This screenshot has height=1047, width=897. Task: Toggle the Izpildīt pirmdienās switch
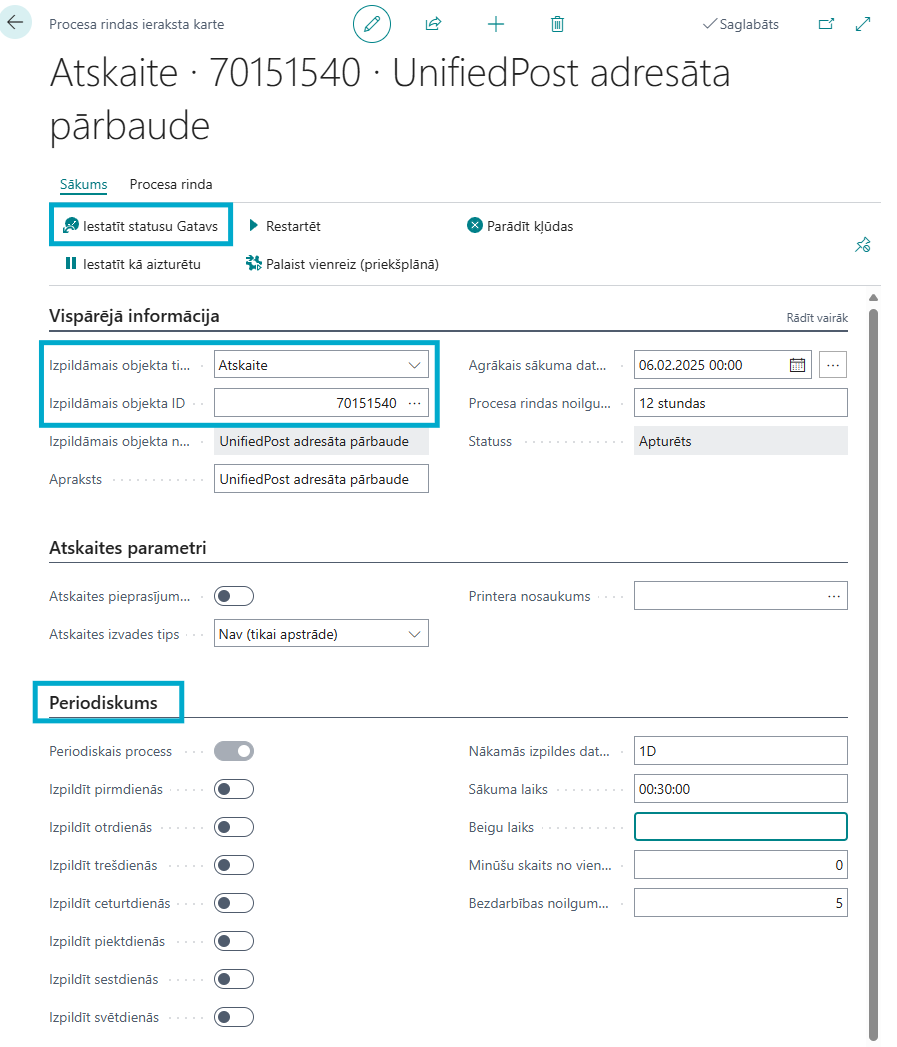[x=234, y=789]
